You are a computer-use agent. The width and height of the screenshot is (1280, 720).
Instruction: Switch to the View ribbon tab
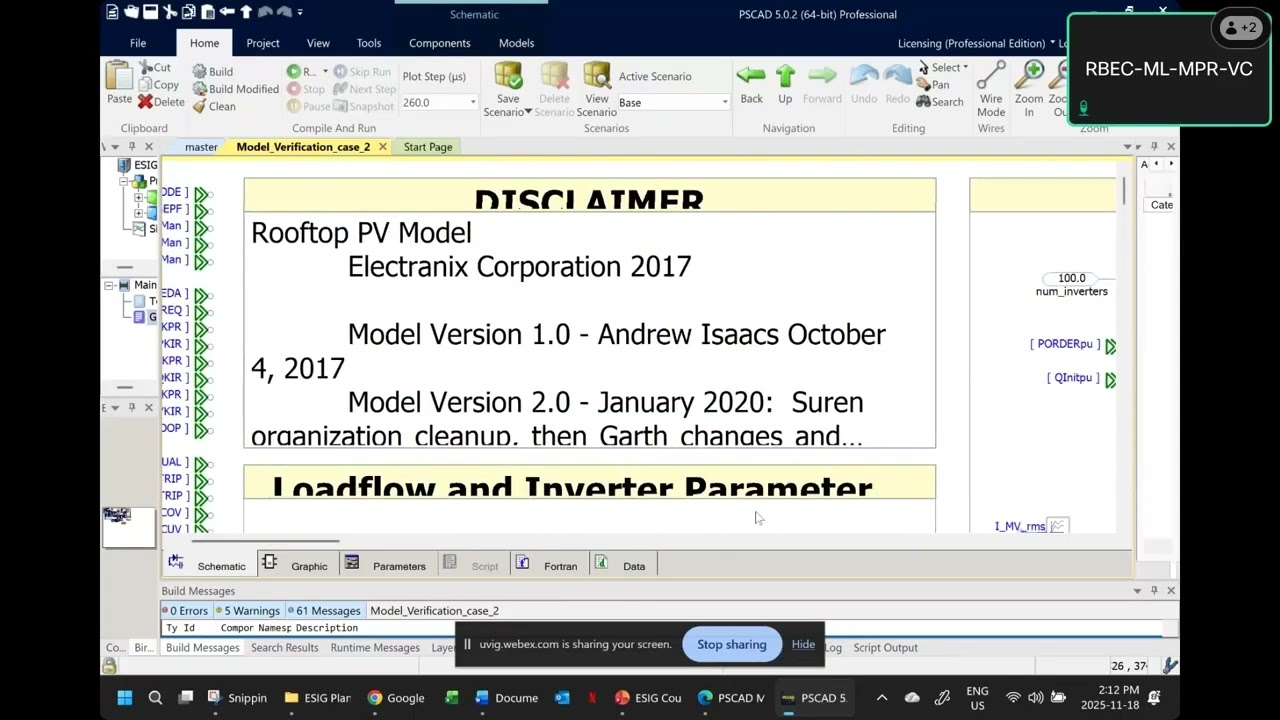point(318,43)
